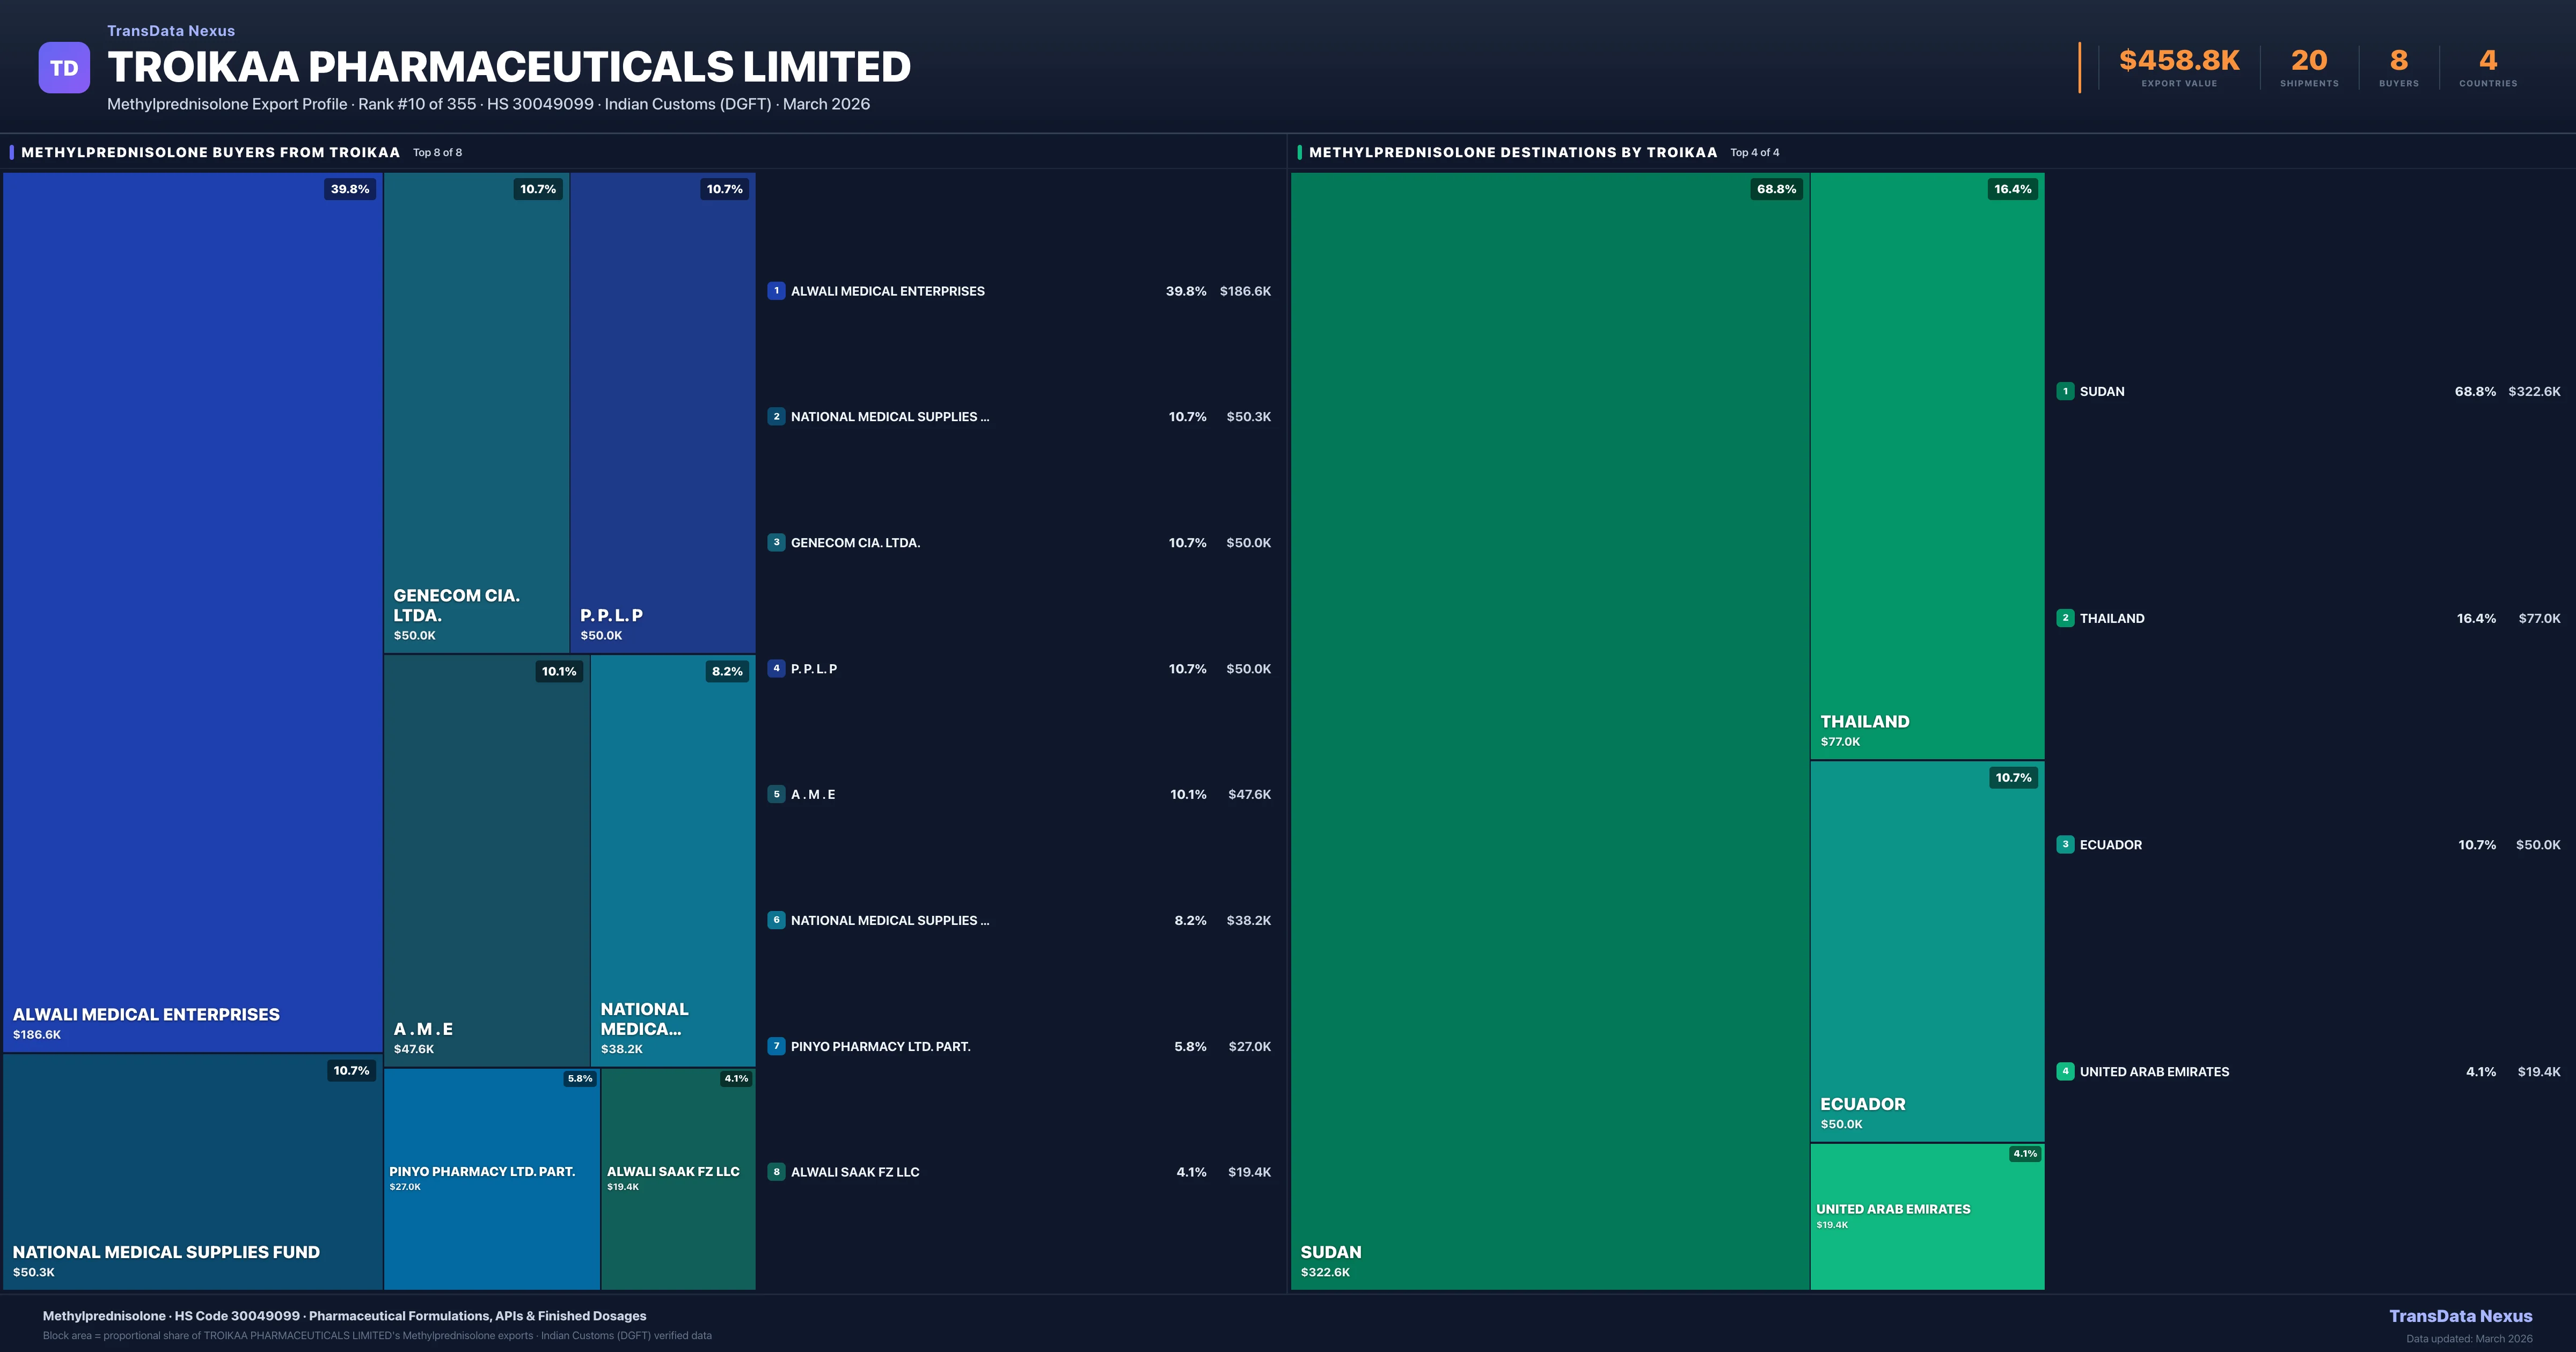Click the 39.8% badge on the Alwali block
The image size is (2576, 1352).
(x=350, y=189)
